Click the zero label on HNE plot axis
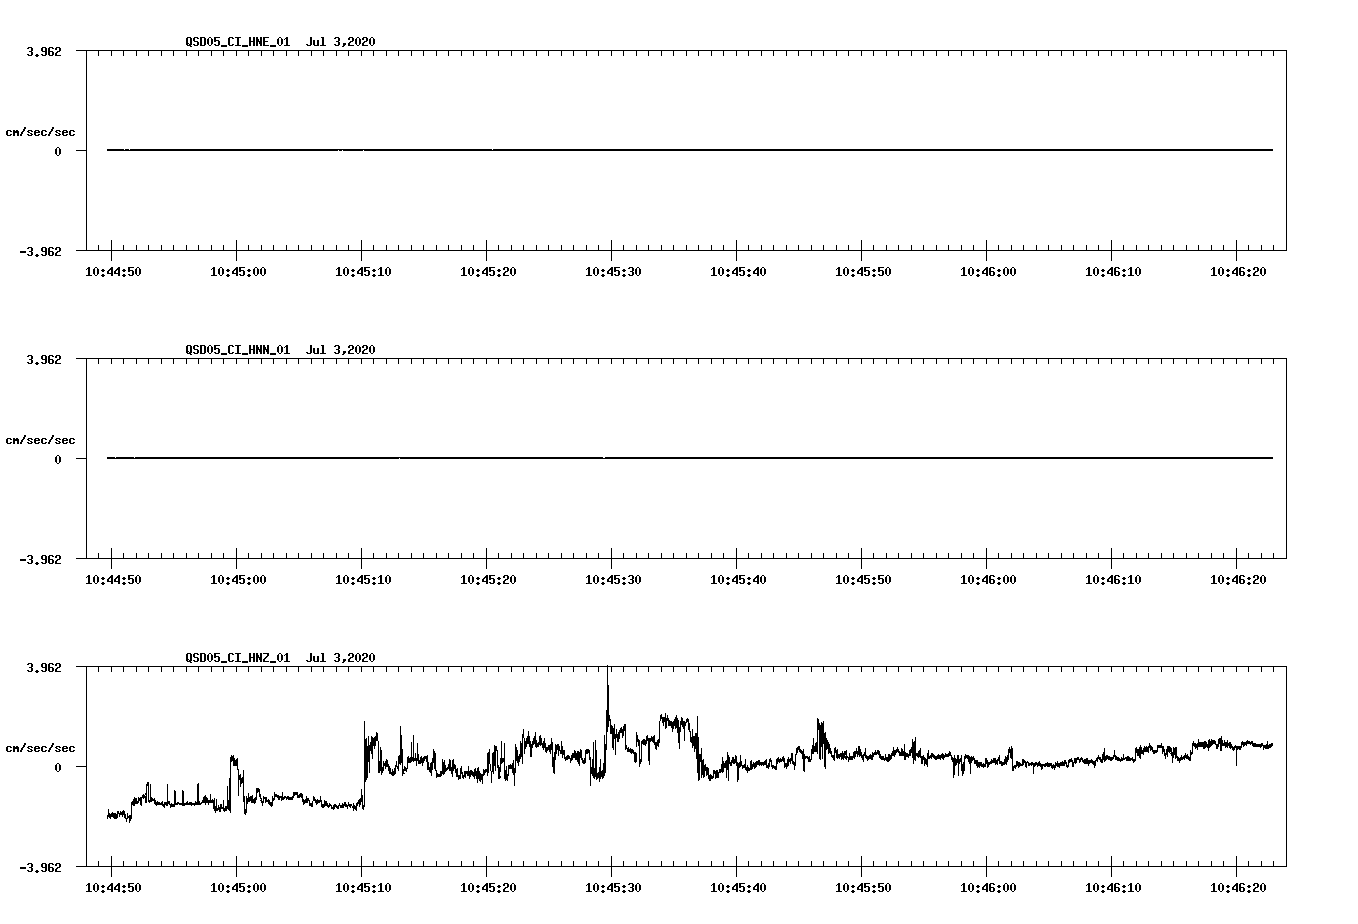This screenshot has height=924, width=1358. pyautogui.click(x=58, y=151)
